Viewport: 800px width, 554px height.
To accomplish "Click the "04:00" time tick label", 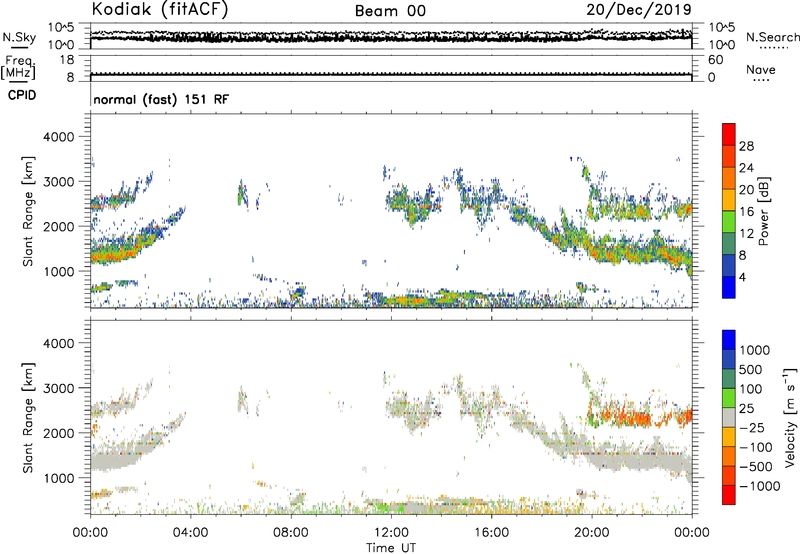I will pos(190,533).
